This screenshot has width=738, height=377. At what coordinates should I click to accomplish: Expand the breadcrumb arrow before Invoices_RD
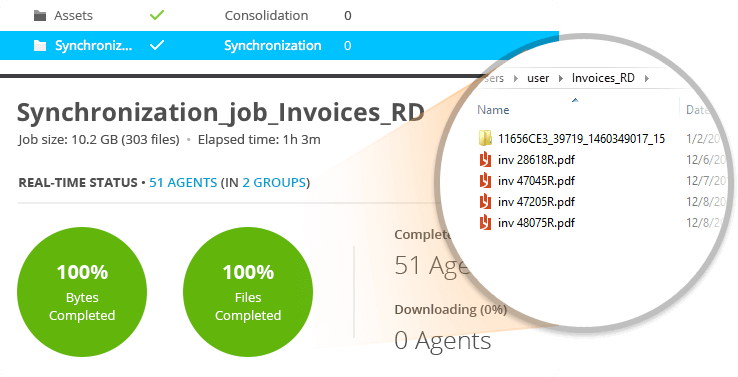click(x=561, y=78)
